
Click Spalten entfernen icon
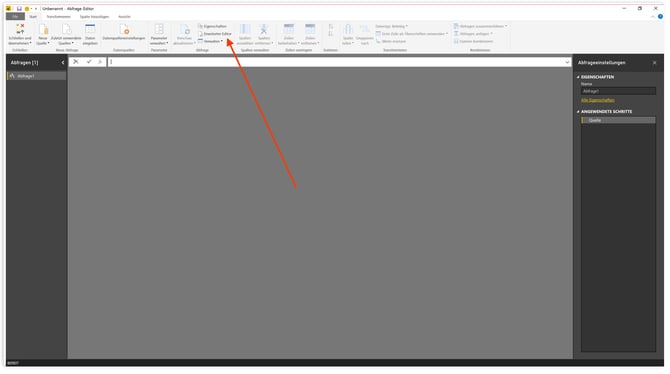(x=264, y=29)
